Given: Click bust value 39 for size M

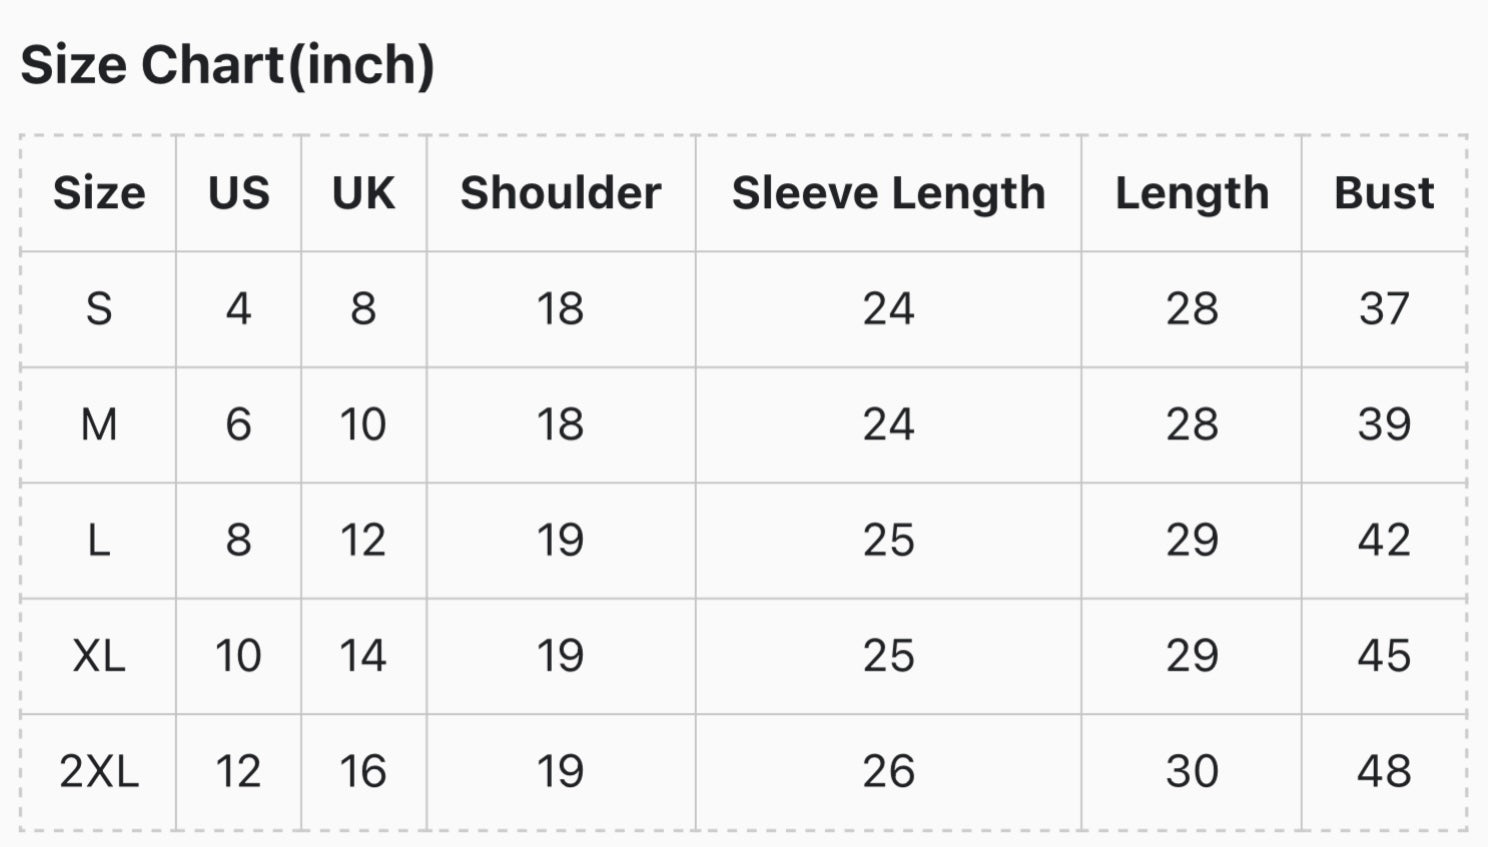Looking at the screenshot, I should 1384,425.
